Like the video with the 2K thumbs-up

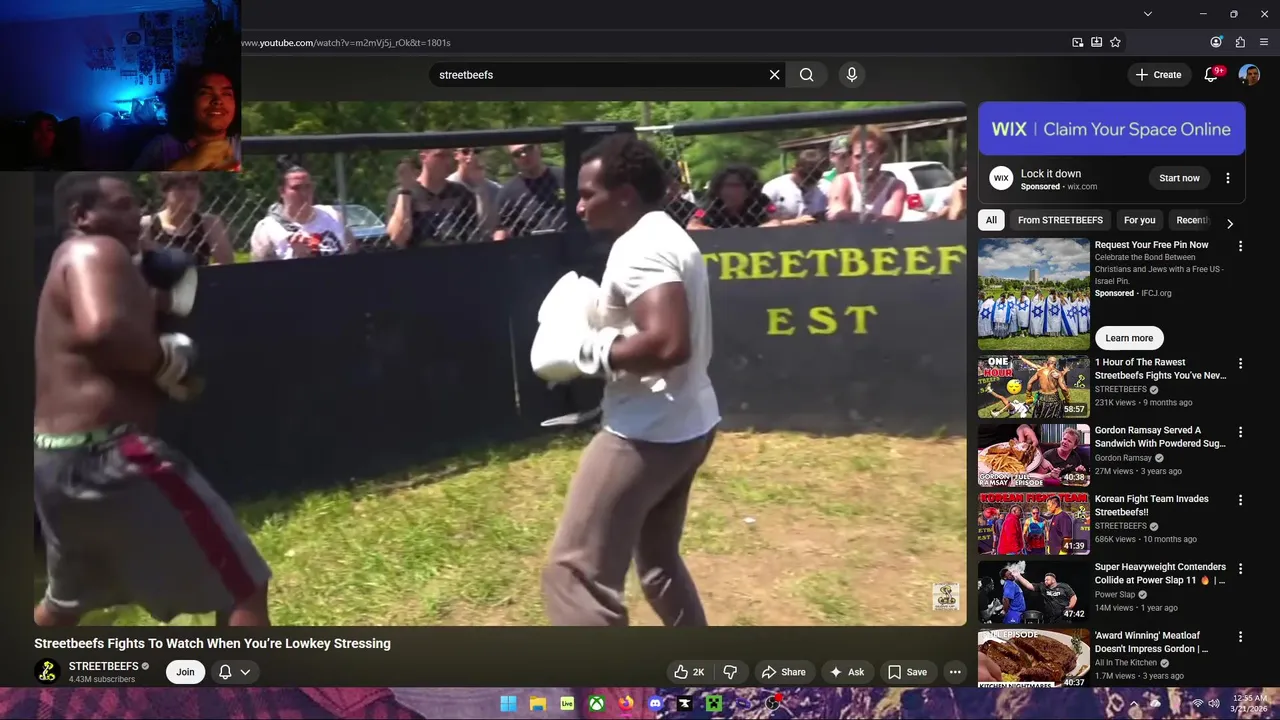click(x=689, y=672)
